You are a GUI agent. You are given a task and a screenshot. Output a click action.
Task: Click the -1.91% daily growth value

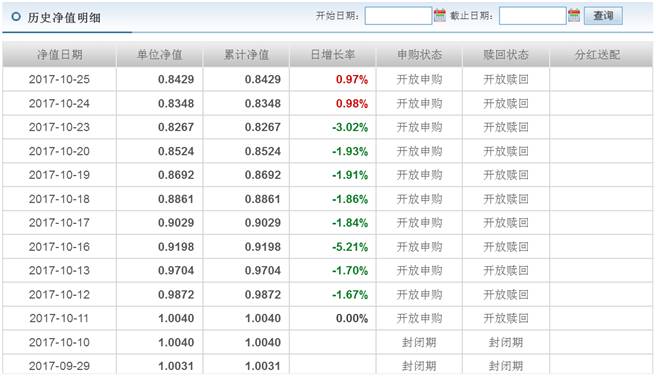click(x=350, y=175)
